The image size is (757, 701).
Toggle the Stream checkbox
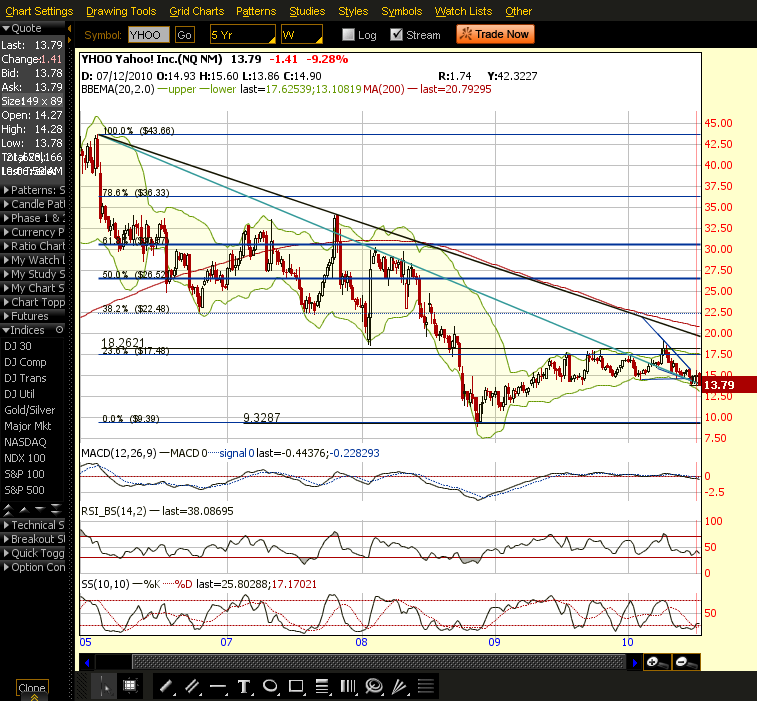396,34
